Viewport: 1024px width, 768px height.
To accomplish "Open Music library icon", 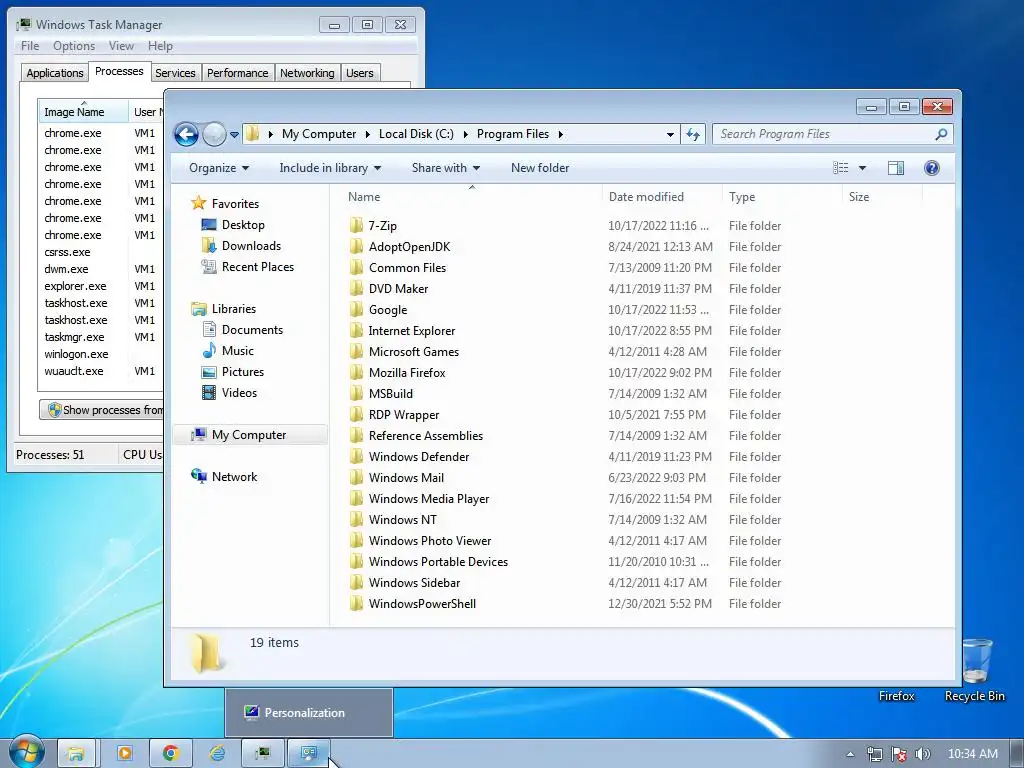I will tap(209, 351).
